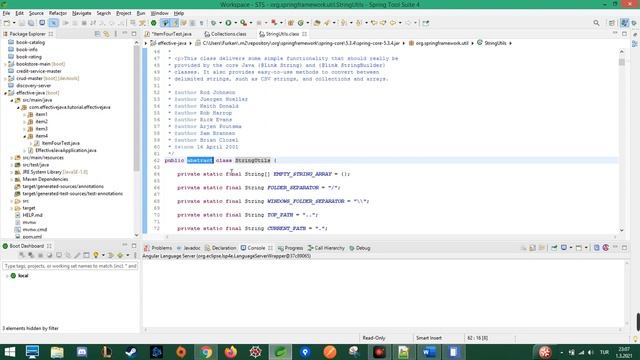Expand the bookstore-main project
Screen dimensions: 640x360
pyautogui.click(x=5, y=64)
